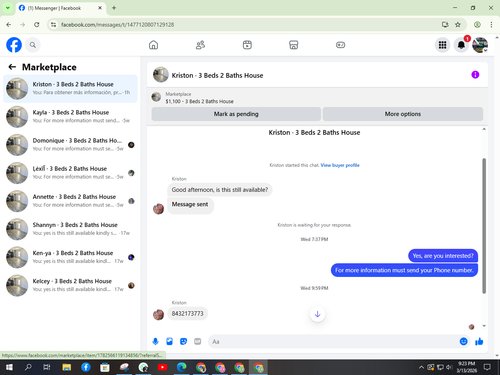Click the More options button
Screen dimensions: 500x375
403,114
